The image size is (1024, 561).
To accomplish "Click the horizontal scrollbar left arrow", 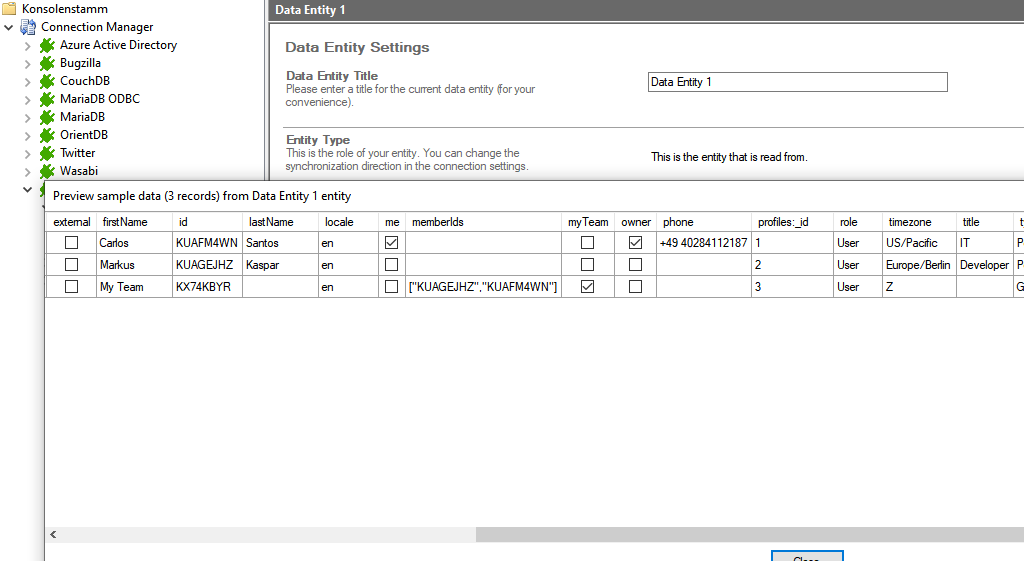I will click(53, 535).
